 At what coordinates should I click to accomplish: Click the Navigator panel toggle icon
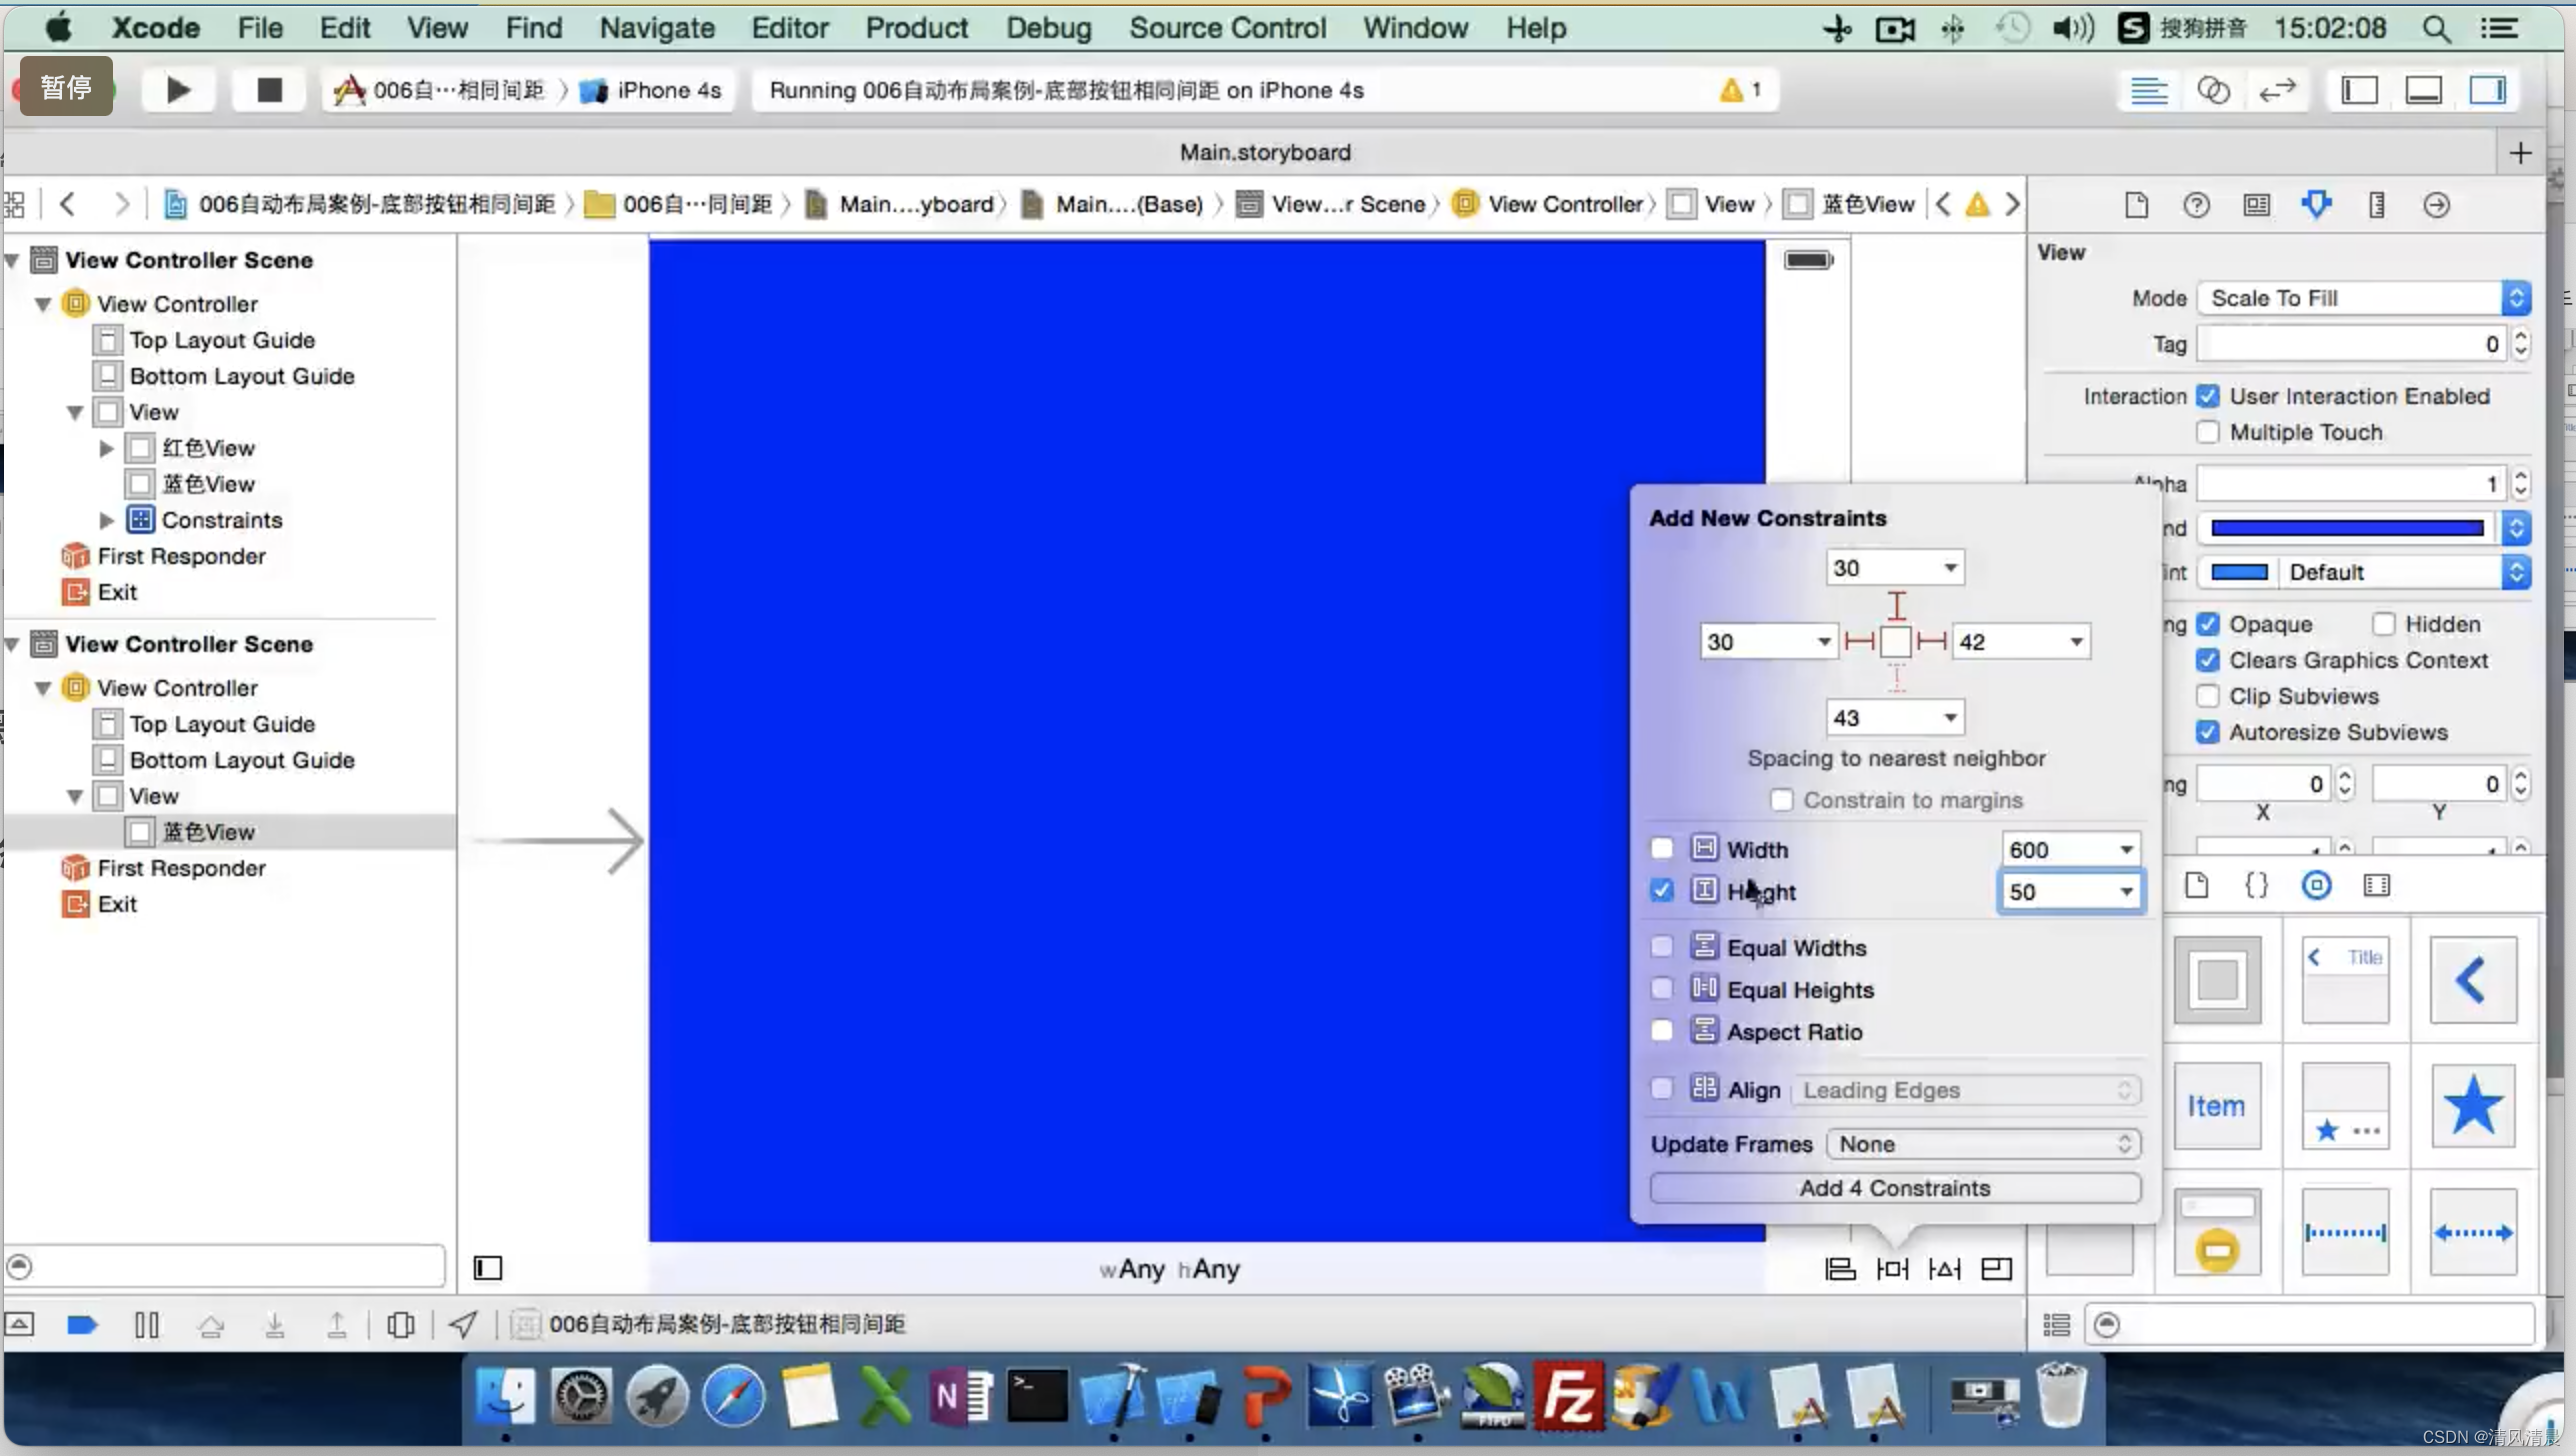2360,90
